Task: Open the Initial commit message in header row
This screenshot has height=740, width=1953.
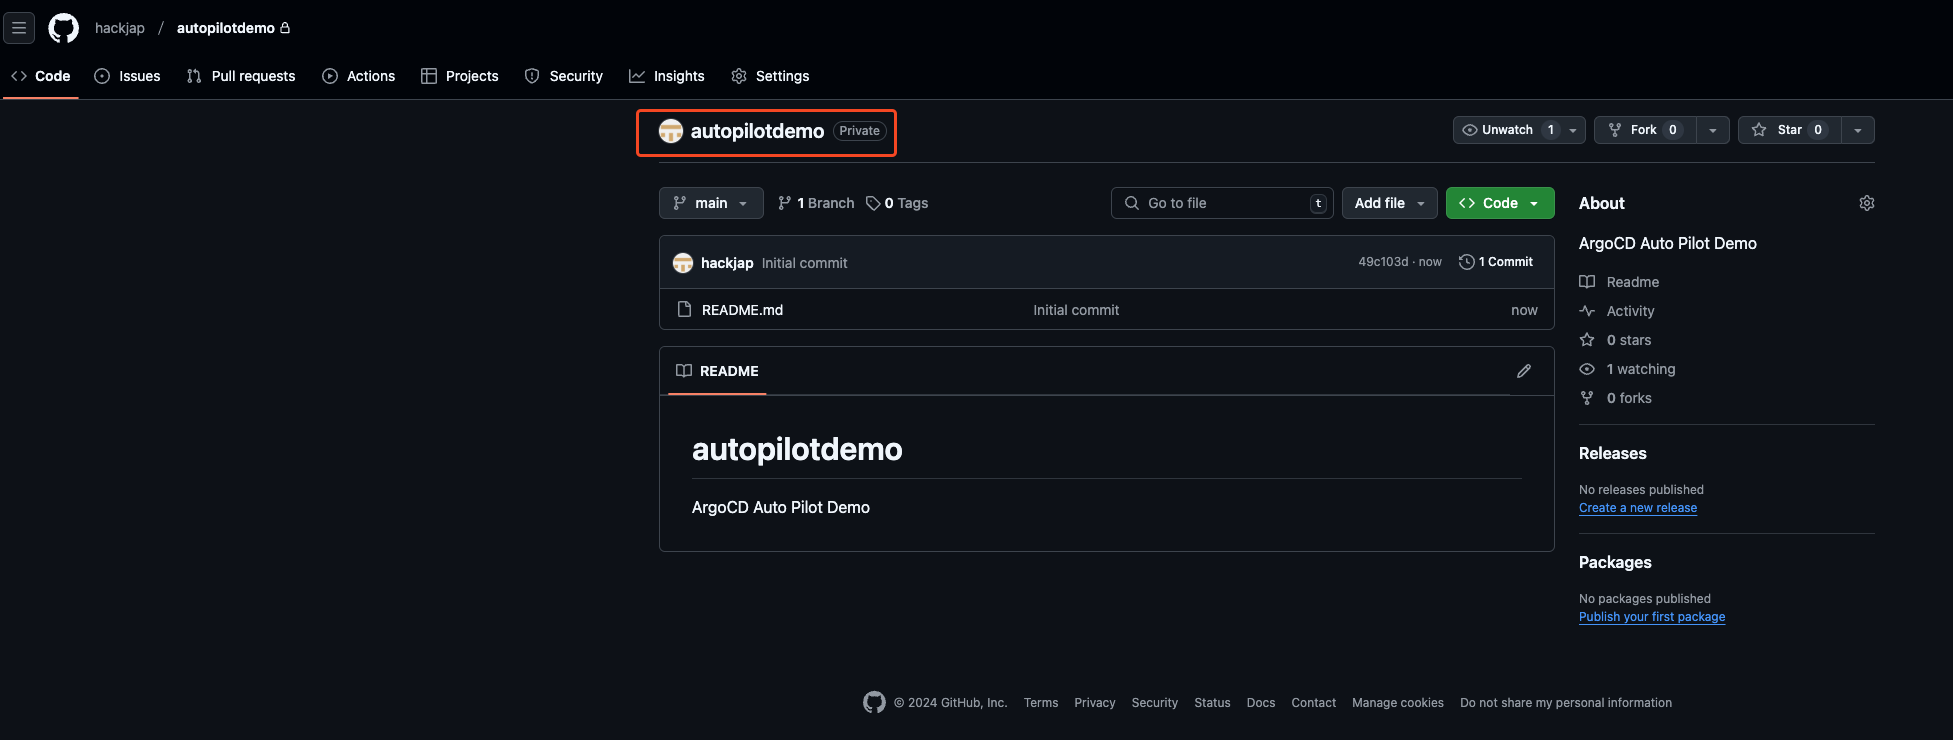Action: [x=804, y=263]
